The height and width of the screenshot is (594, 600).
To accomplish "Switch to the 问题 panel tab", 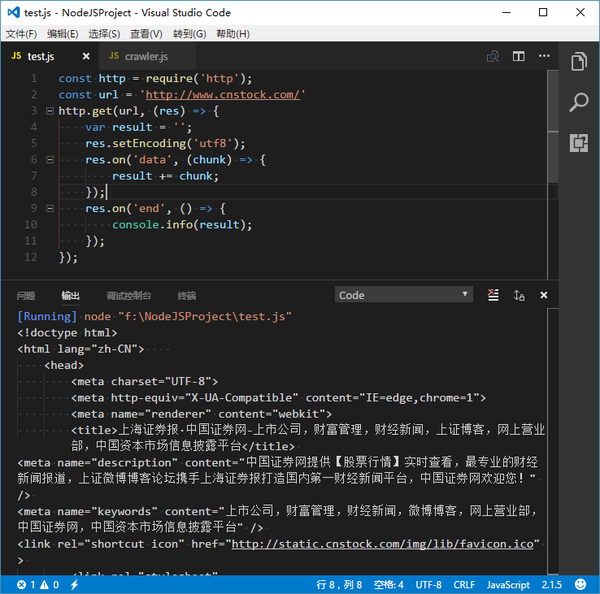I will [26, 295].
